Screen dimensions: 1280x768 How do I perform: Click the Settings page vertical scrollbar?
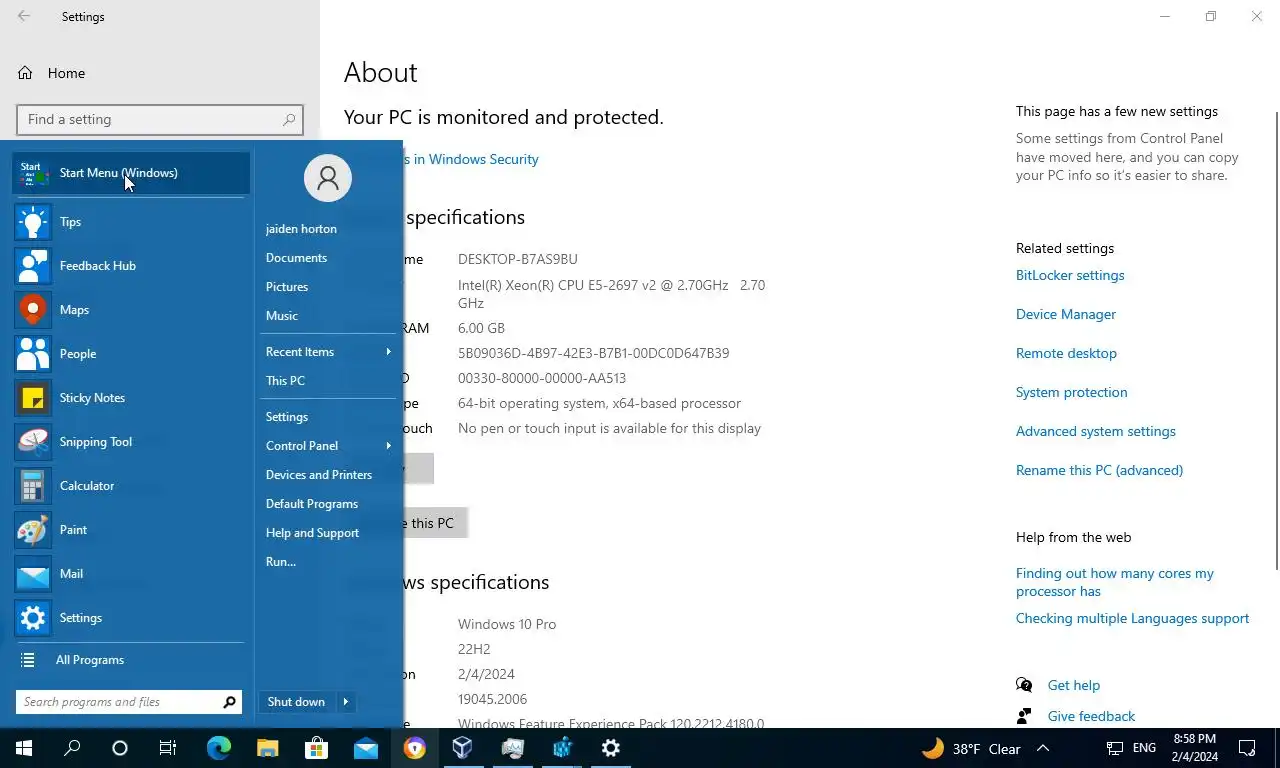click(x=1276, y=340)
